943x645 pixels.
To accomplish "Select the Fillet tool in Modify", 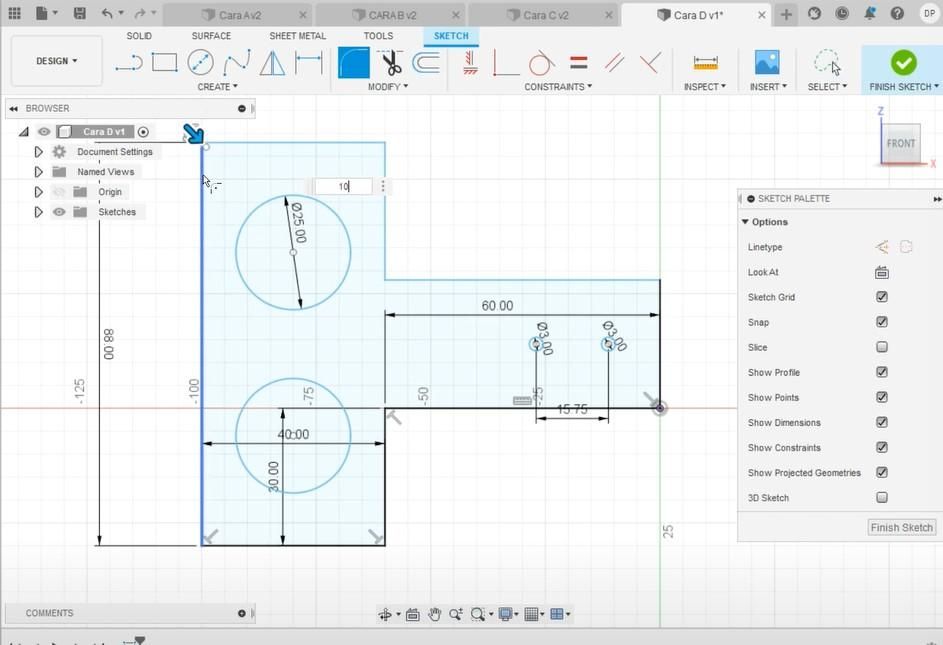I will pyautogui.click(x=354, y=63).
